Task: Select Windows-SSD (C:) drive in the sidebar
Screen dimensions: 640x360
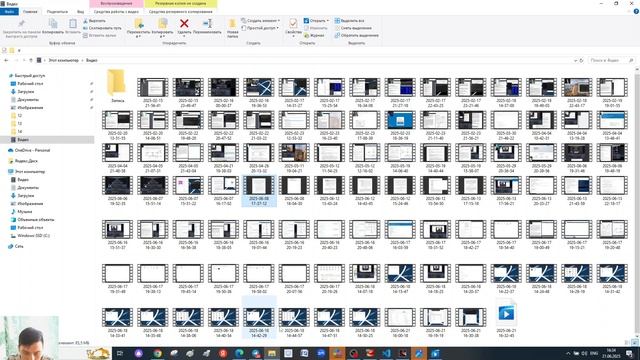Action: (33, 236)
